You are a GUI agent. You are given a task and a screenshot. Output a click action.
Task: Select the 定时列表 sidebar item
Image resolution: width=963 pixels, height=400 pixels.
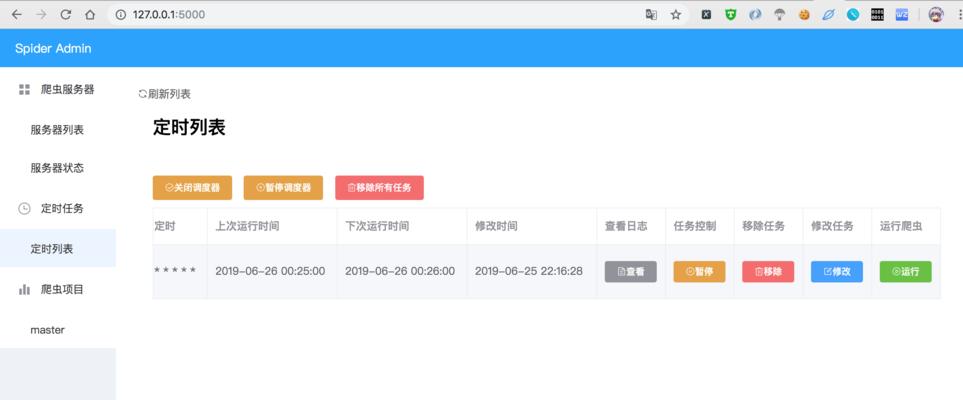pyautogui.click(x=58, y=249)
